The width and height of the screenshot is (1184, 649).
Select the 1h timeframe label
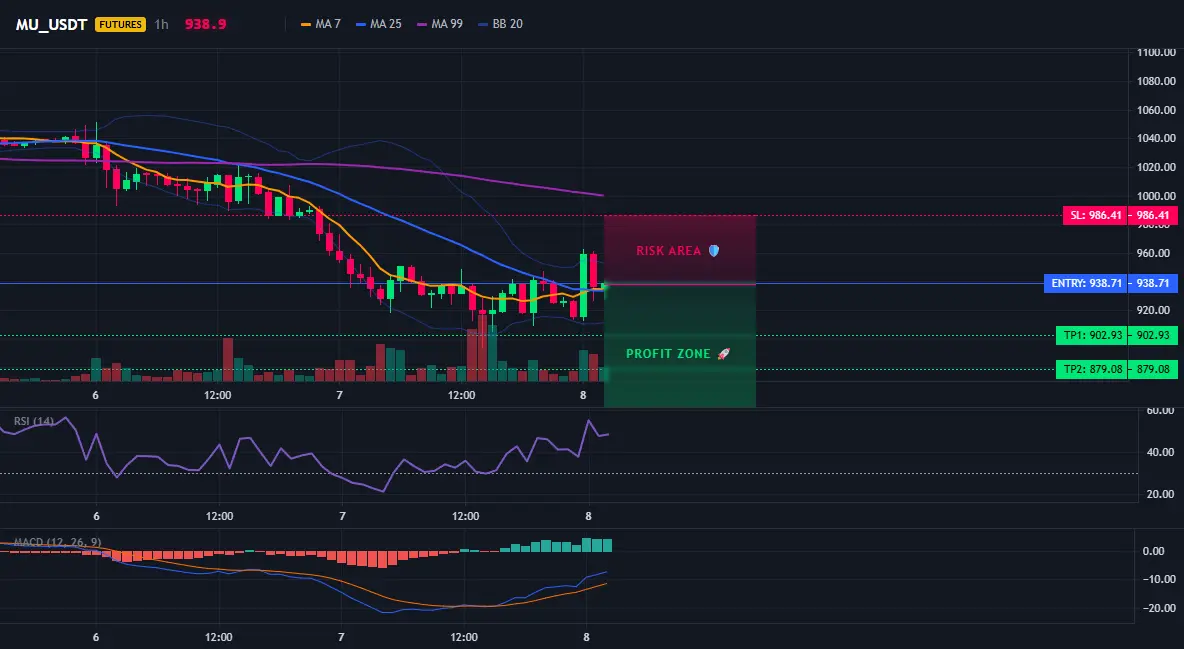[162, 24]
